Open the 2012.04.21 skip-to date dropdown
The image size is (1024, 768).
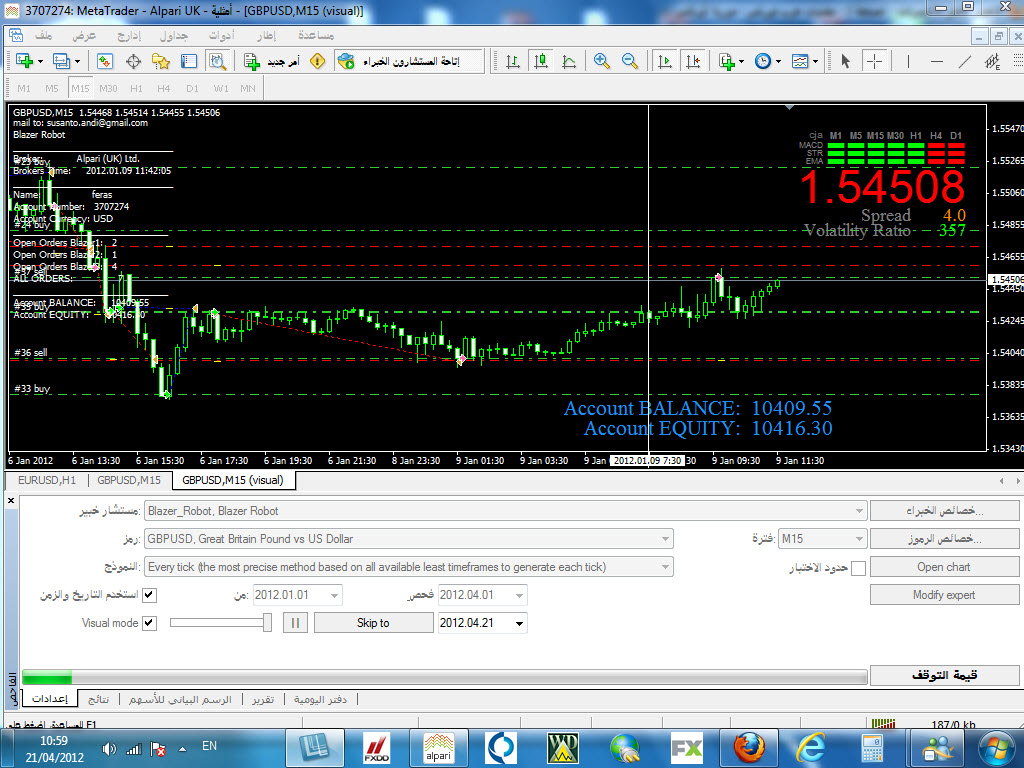pyautogui.click(x=519, y=623)
